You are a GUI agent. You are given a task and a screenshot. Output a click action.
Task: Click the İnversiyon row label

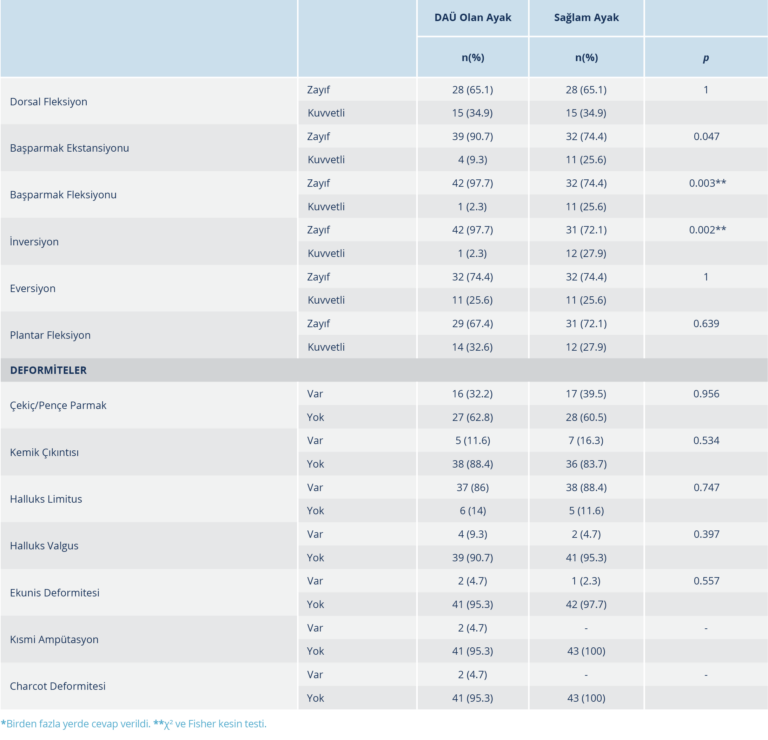[x=32, y=241]
